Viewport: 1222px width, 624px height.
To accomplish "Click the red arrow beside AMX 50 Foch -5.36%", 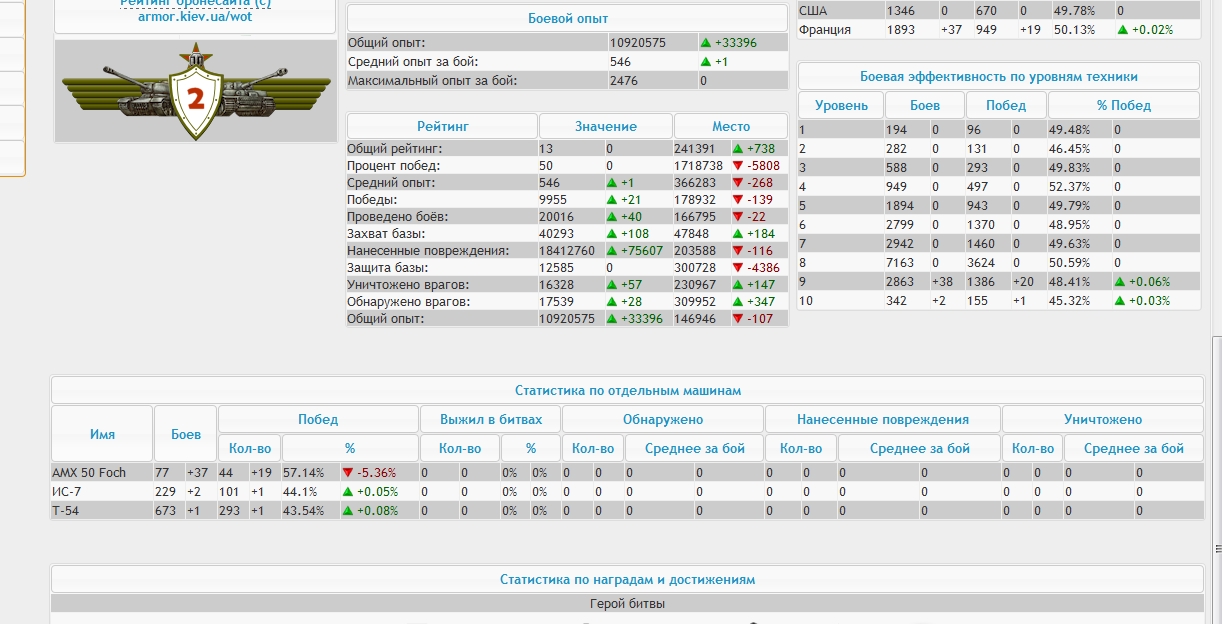I will (348, 473).
